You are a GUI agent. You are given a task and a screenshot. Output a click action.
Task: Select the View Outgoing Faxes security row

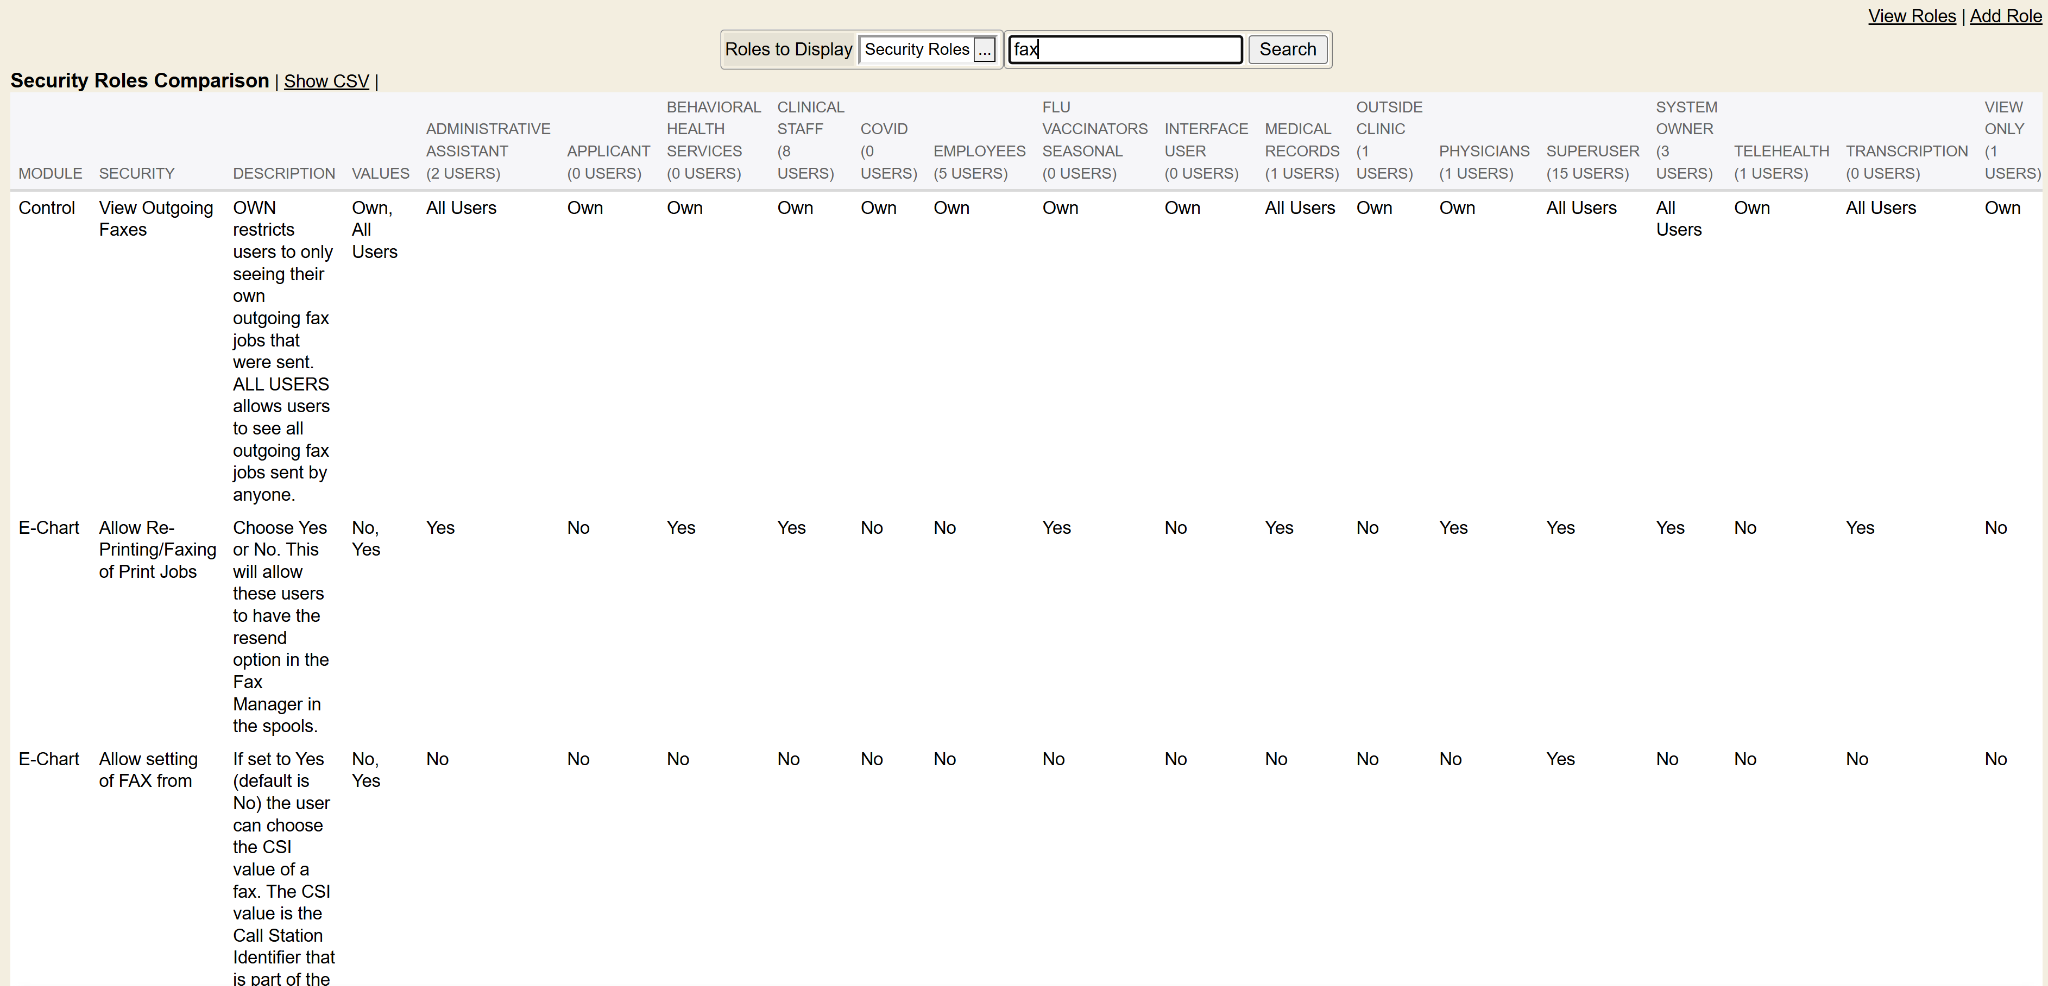[155, 219]
